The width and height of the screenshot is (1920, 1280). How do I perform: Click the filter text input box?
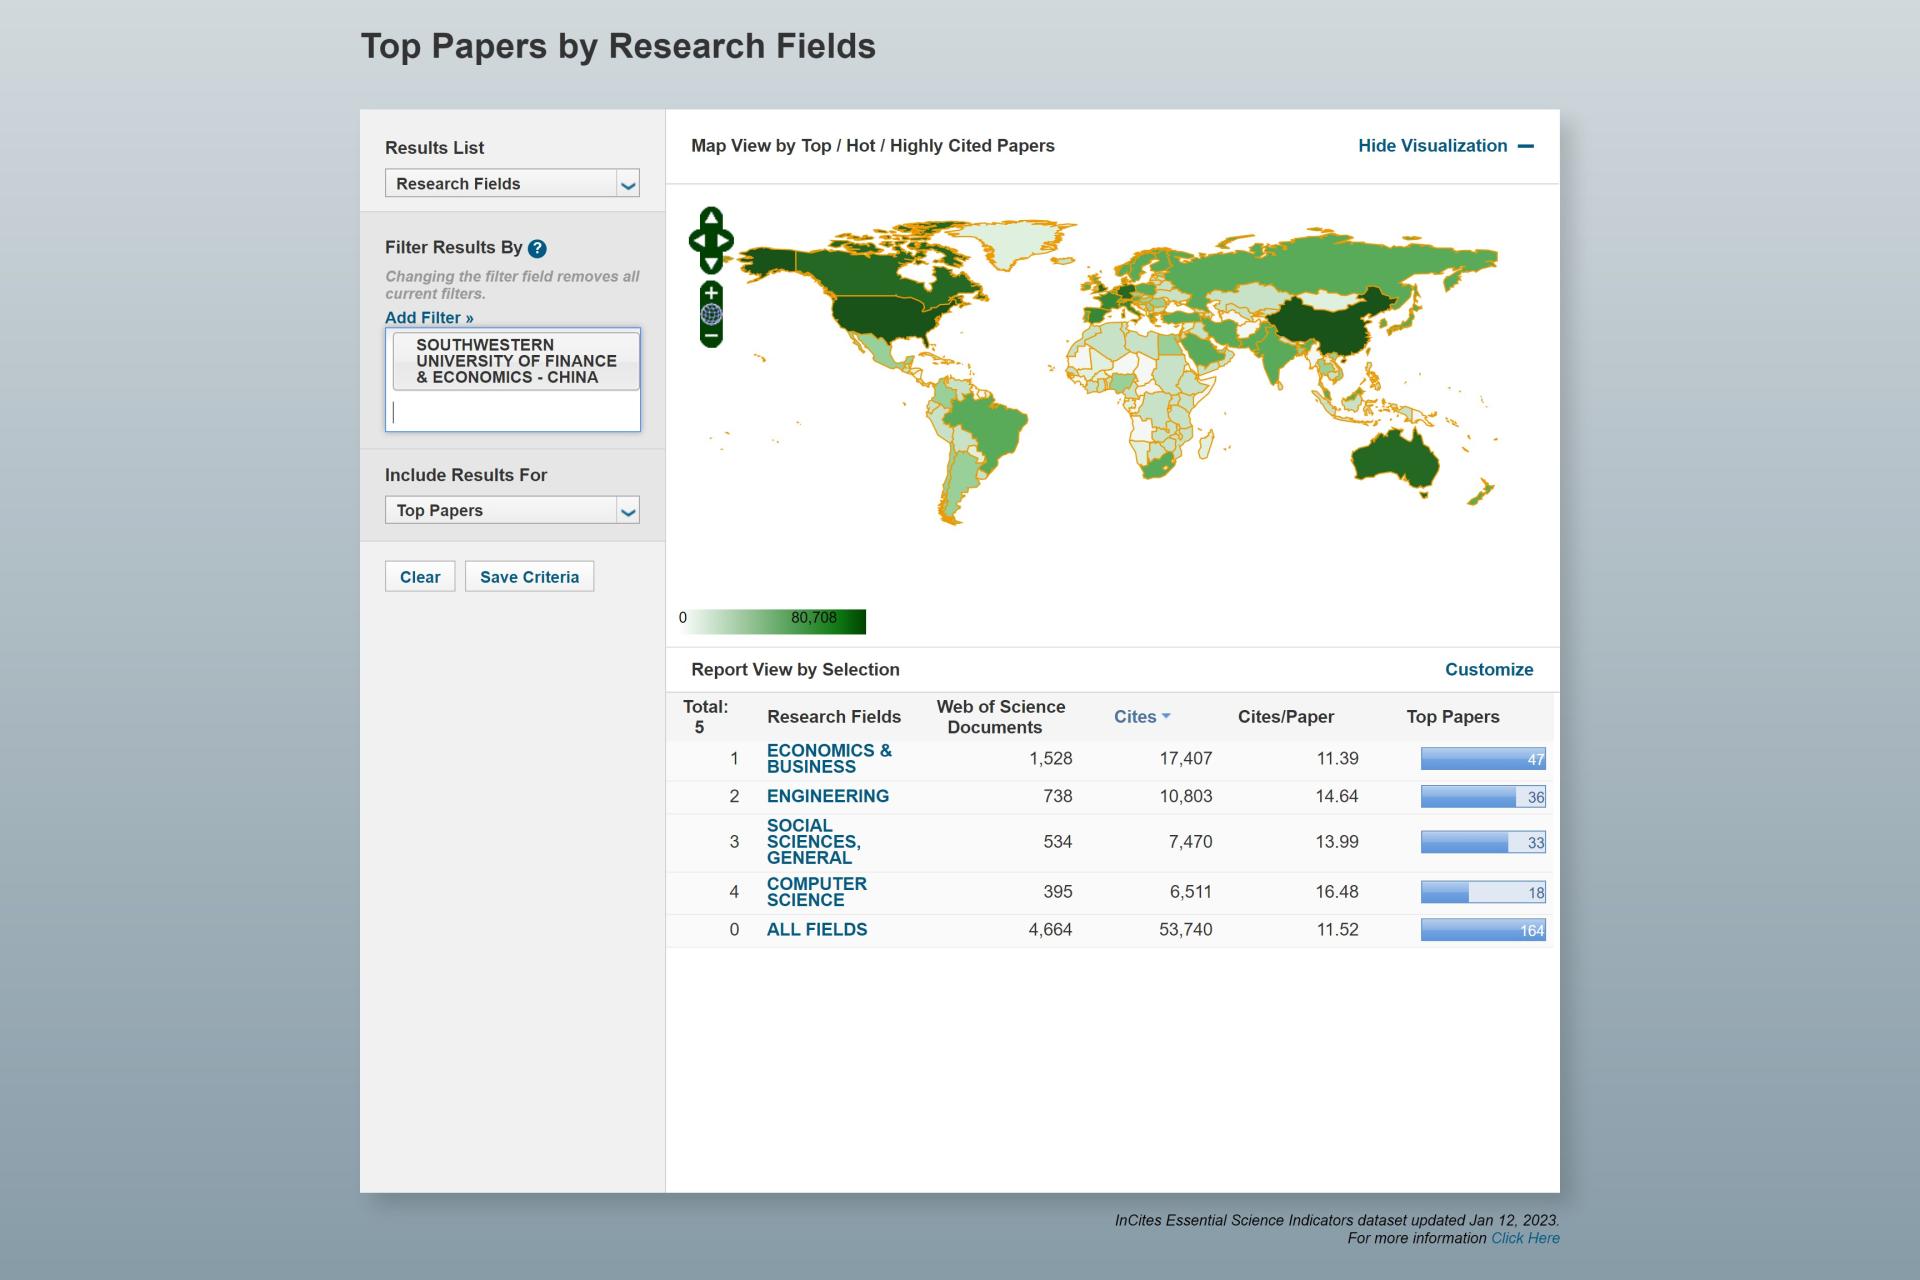click(x=512, y=412)
